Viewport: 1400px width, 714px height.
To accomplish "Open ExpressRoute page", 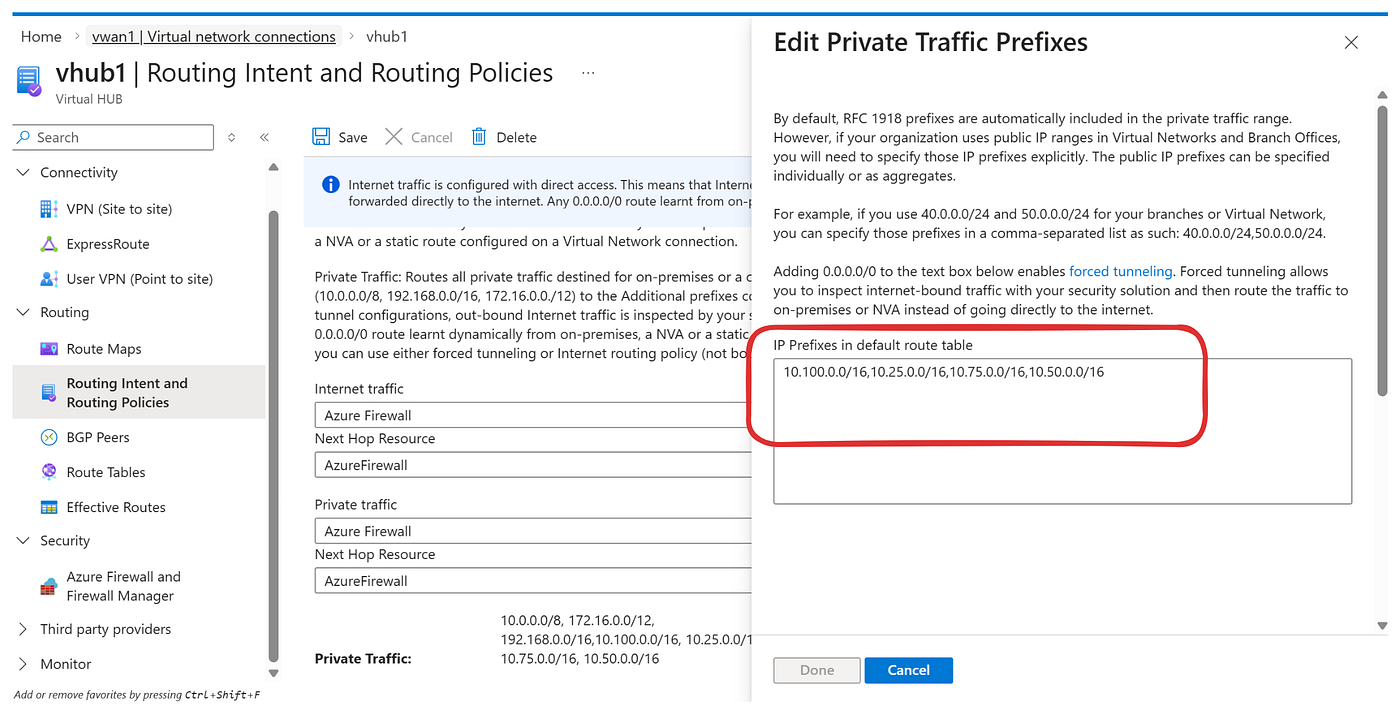I will coord(108,244).
